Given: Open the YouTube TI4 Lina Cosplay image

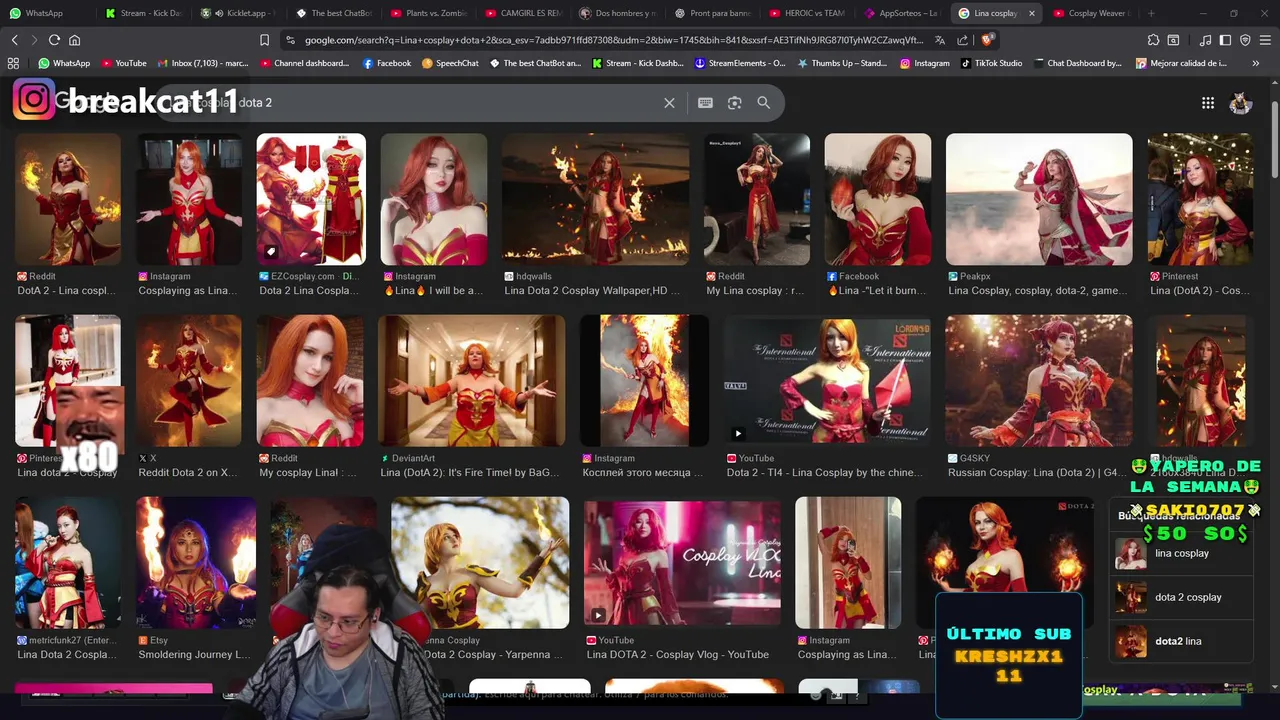Looking at the screenshot, I should tap(827, 380).
